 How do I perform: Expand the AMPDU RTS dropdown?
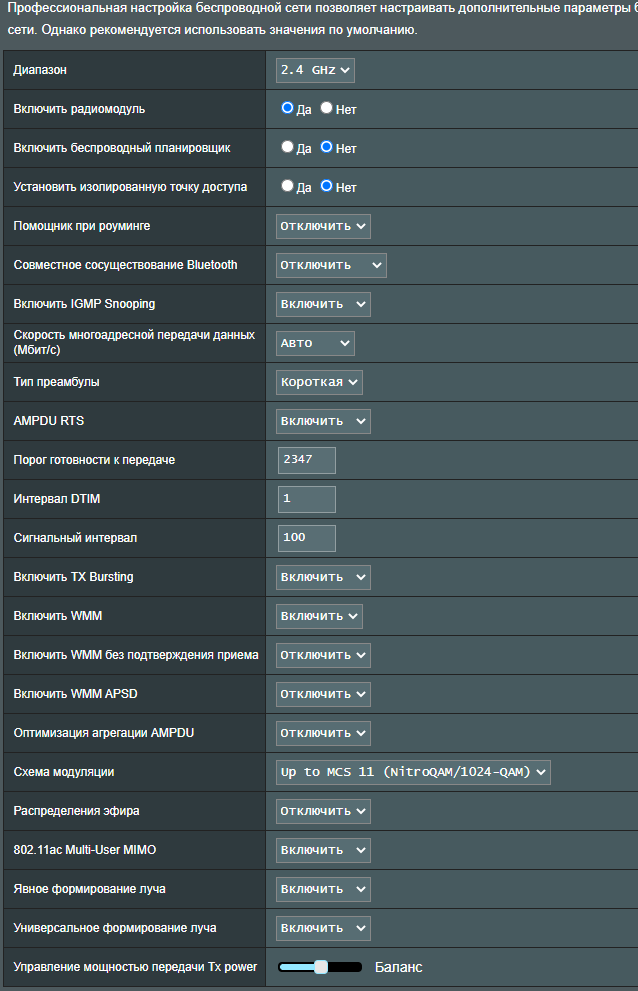[323, 421]
